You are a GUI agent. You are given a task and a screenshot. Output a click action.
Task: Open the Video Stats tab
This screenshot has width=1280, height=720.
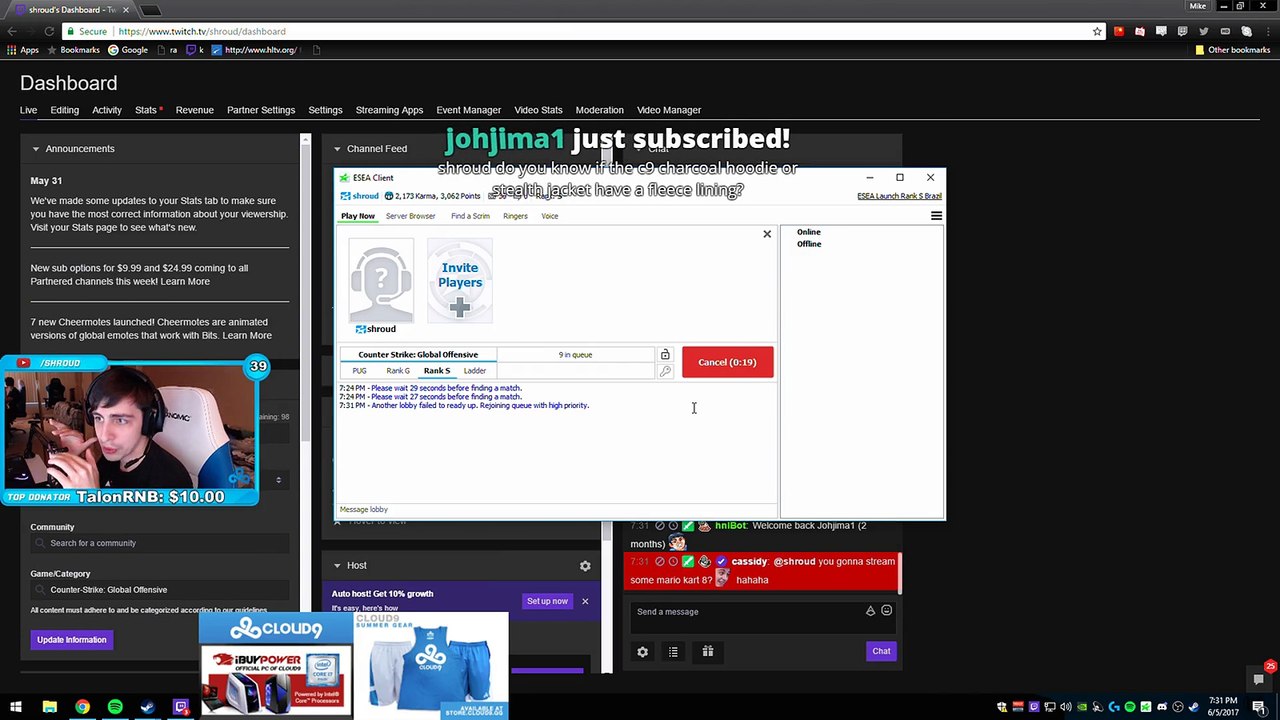[538, 110]
